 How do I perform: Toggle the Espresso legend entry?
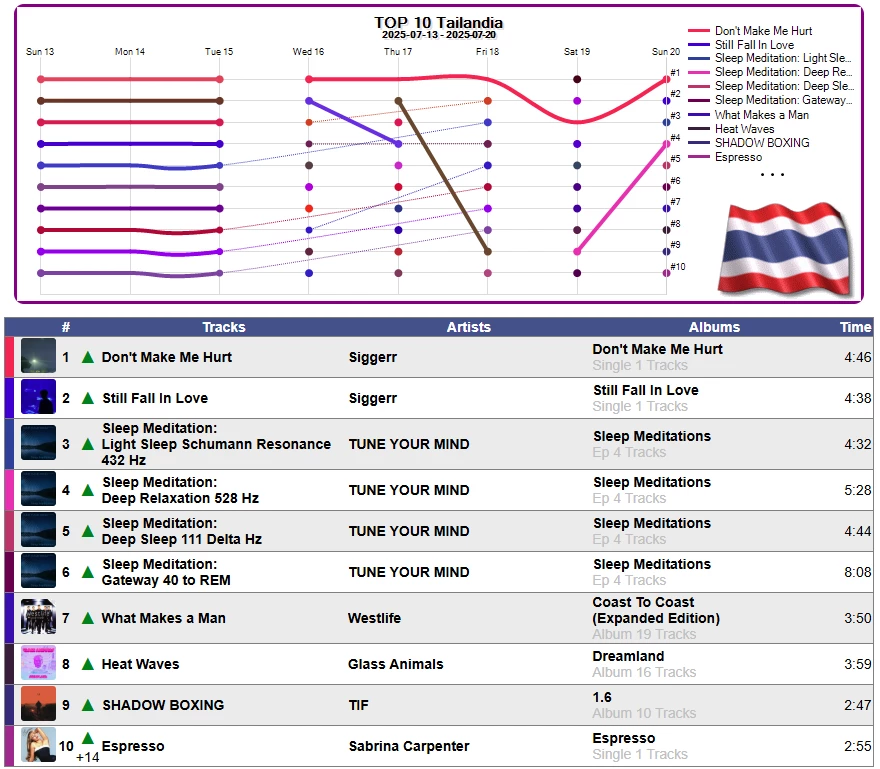(725, 157)
